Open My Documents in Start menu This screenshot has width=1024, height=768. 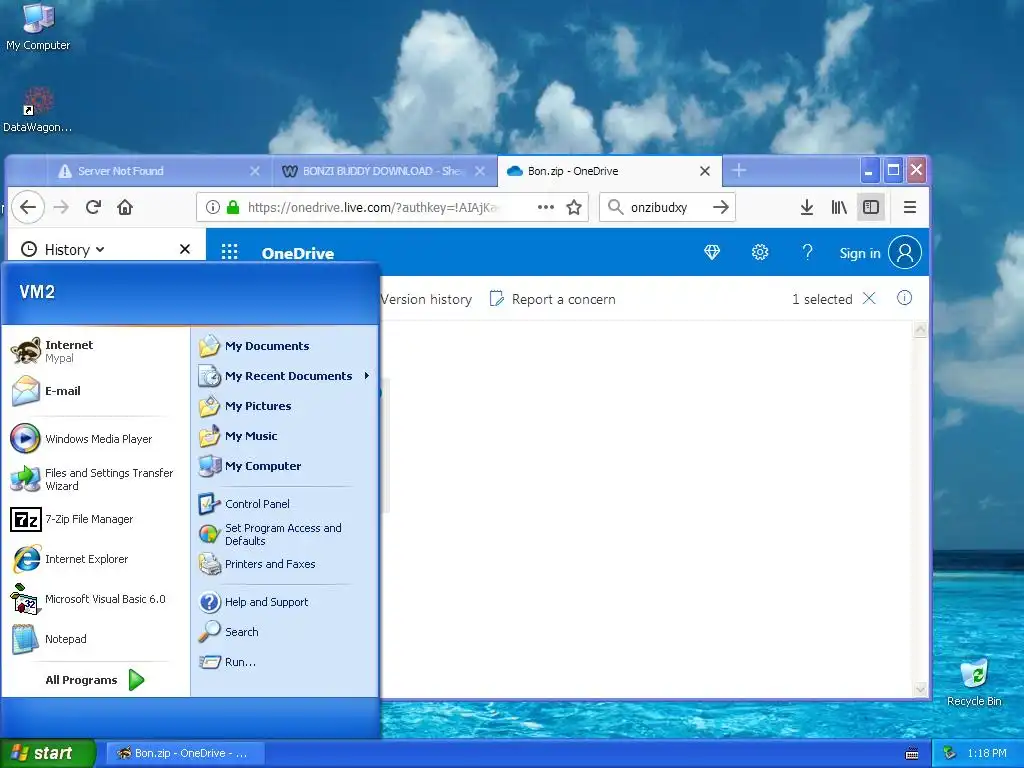285,345
